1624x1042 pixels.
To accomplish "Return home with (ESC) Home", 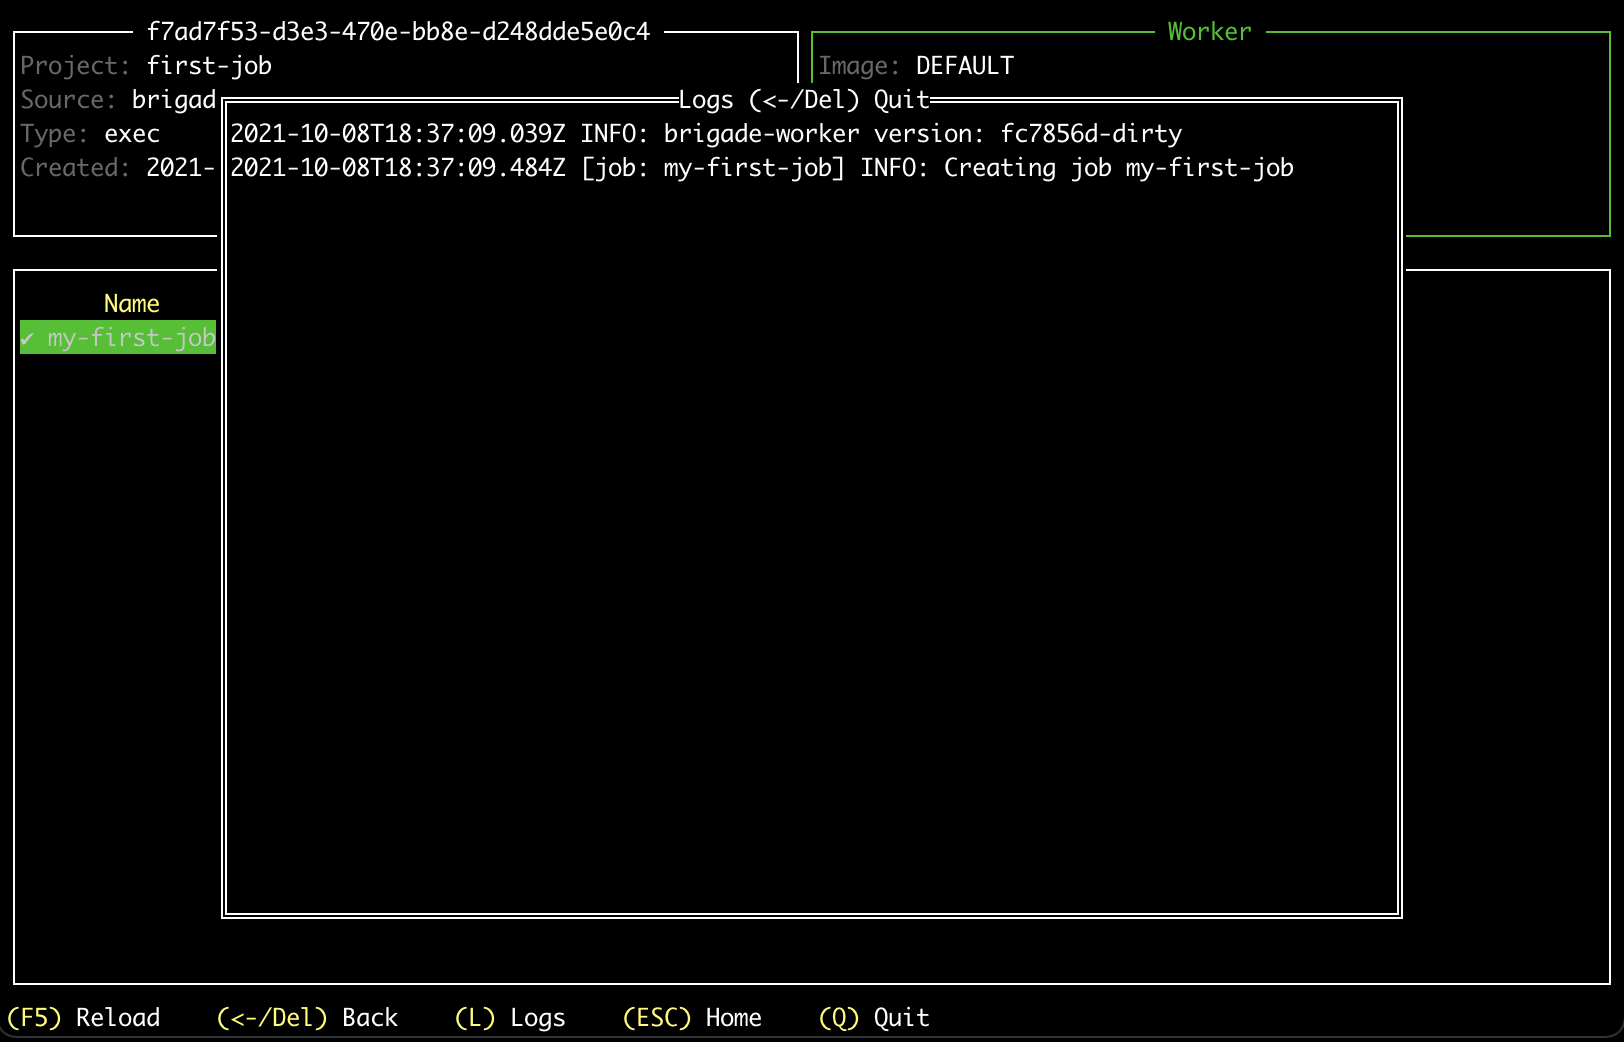I will 692,1017.
